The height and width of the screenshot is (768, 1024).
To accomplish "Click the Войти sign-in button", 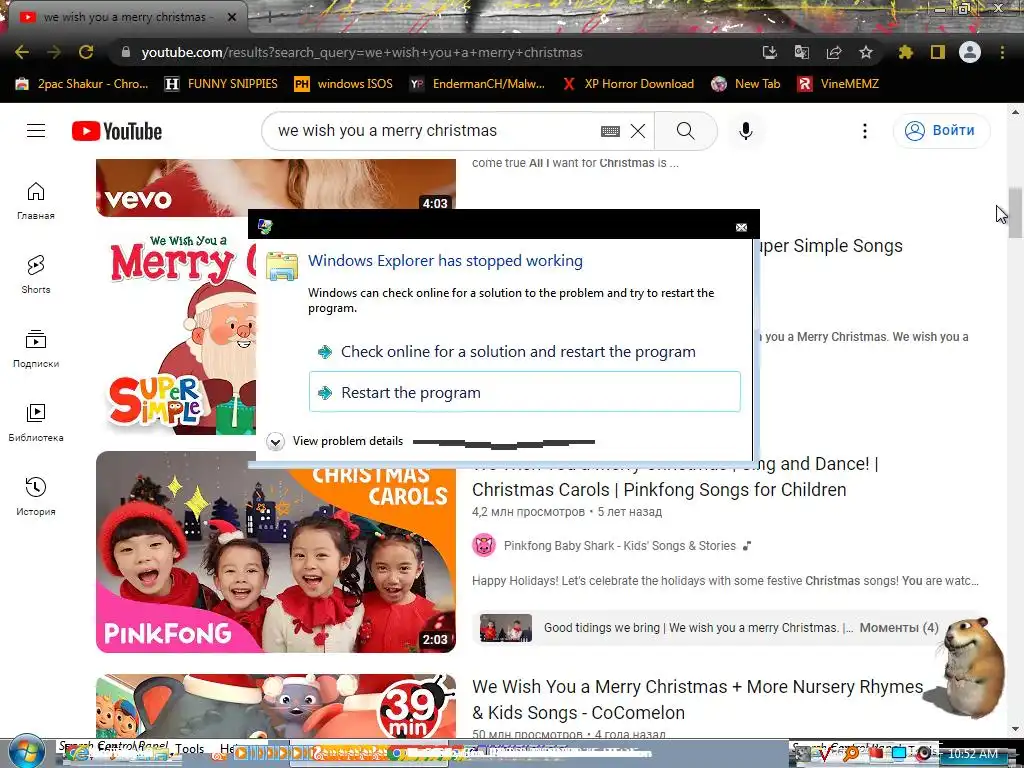I will pos(941,131).
